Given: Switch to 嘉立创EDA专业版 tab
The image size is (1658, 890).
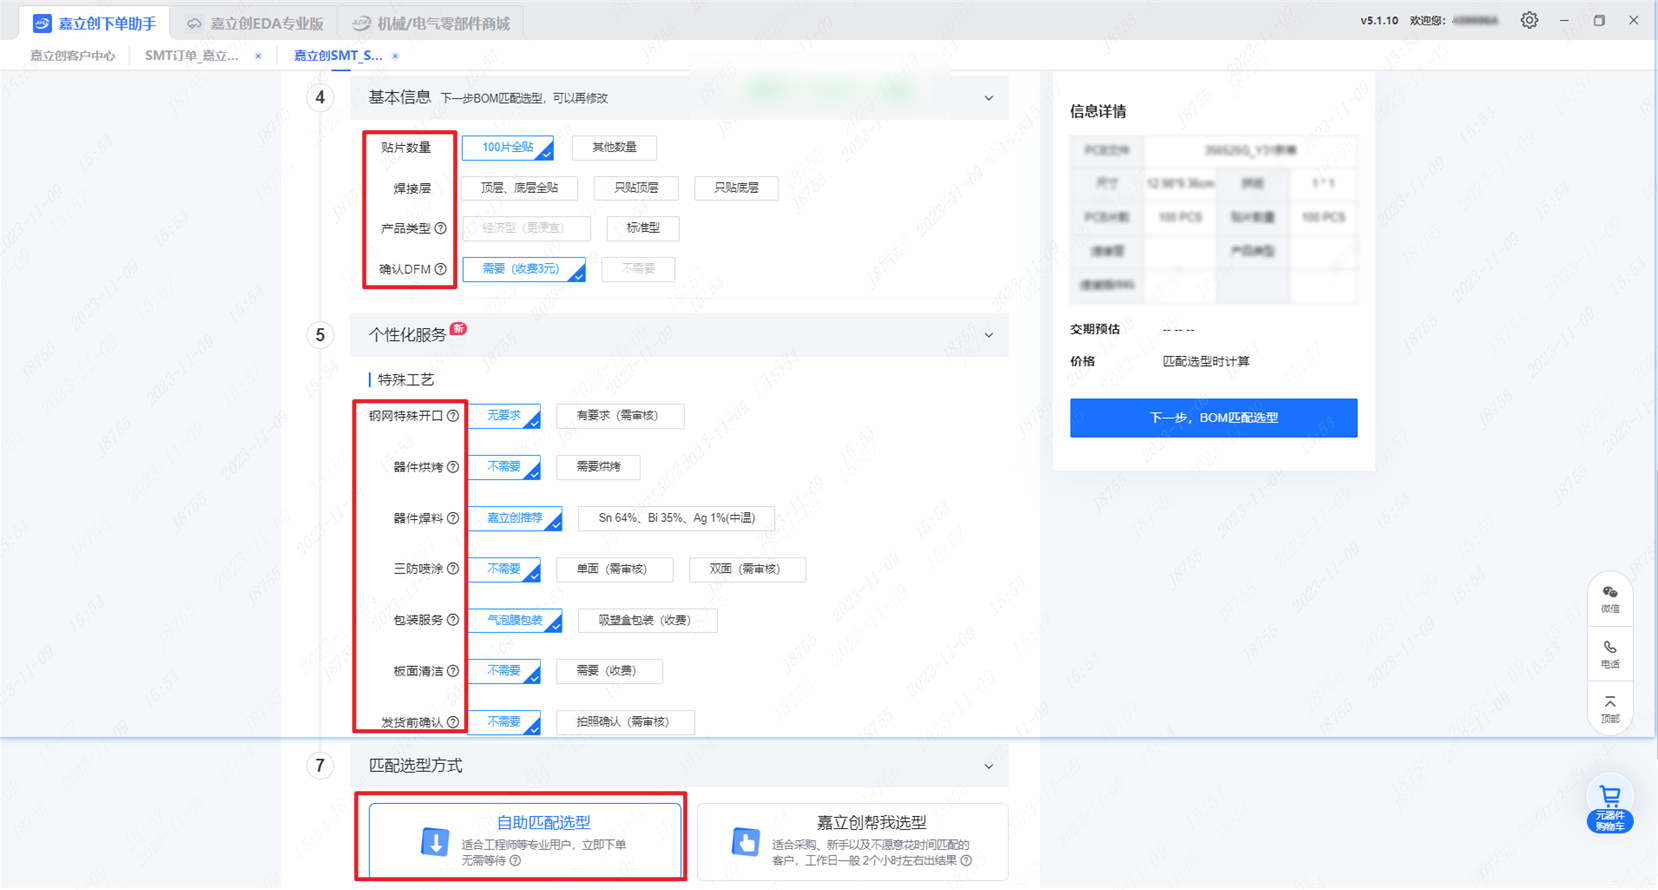Looking at the screenshot, I should tap(255, 23).
